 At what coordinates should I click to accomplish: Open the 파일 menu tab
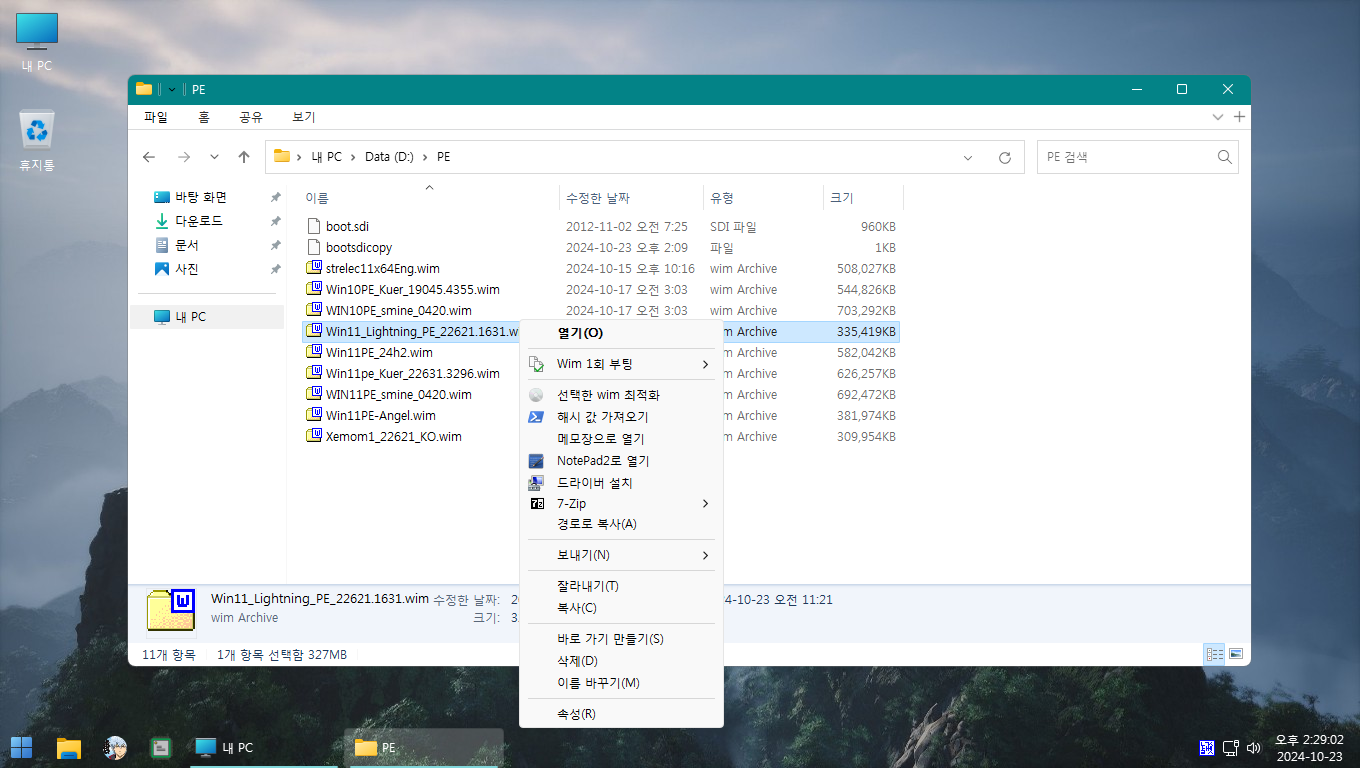click(156, 117)
